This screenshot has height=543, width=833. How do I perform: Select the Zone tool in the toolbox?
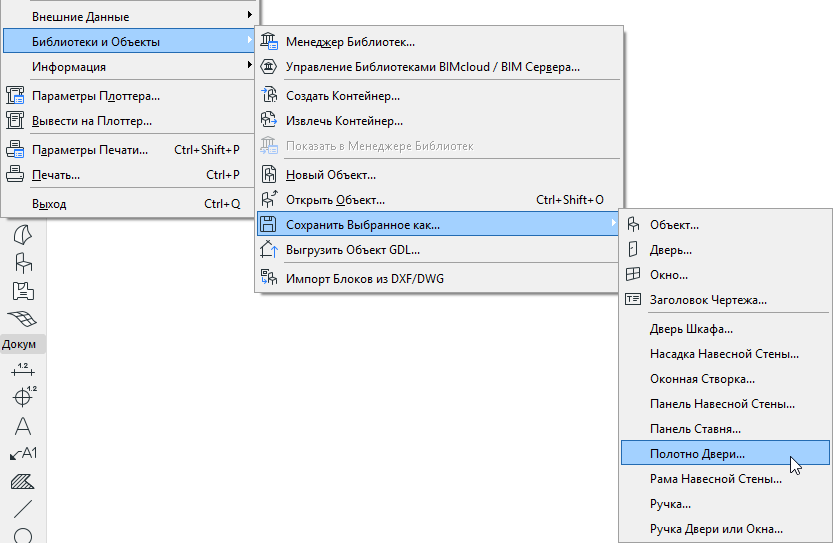[x=23, y=291]
